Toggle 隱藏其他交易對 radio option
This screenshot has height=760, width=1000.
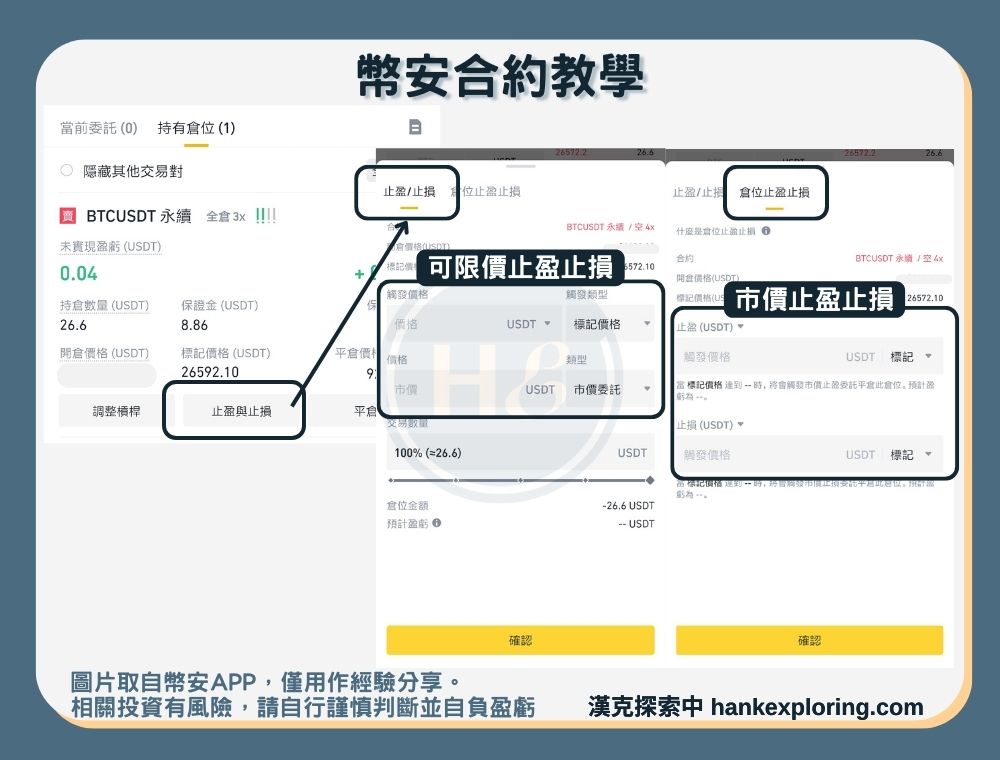tap(66, 170)
